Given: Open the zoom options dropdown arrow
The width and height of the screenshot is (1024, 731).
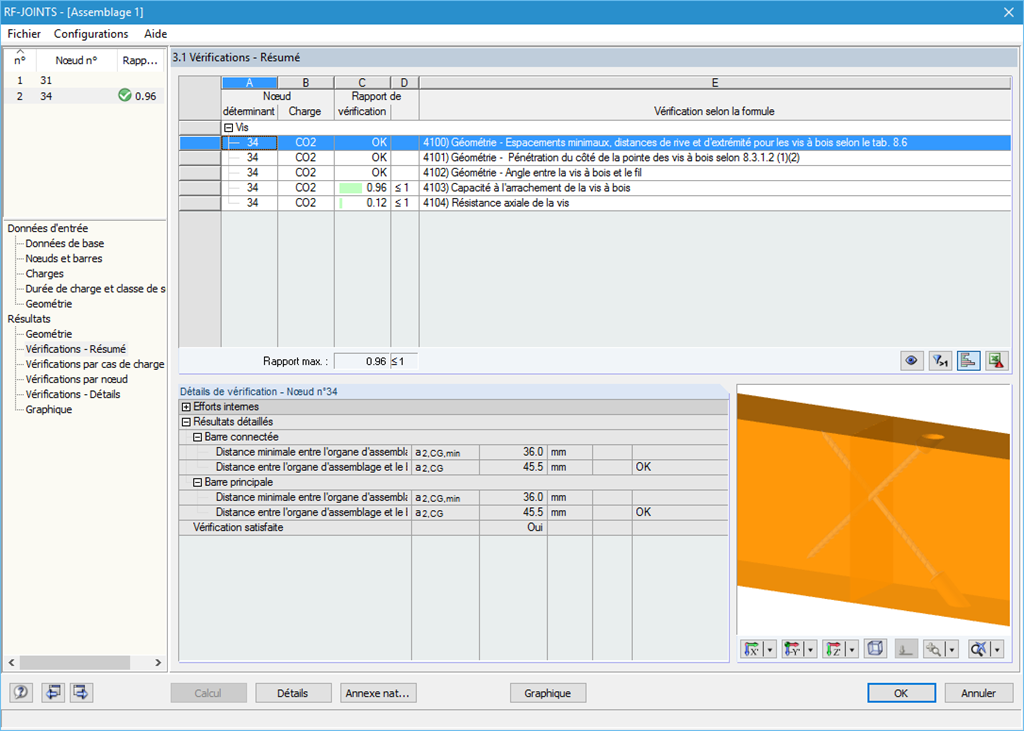Looking at the screenshot, I should coord(952,649).
